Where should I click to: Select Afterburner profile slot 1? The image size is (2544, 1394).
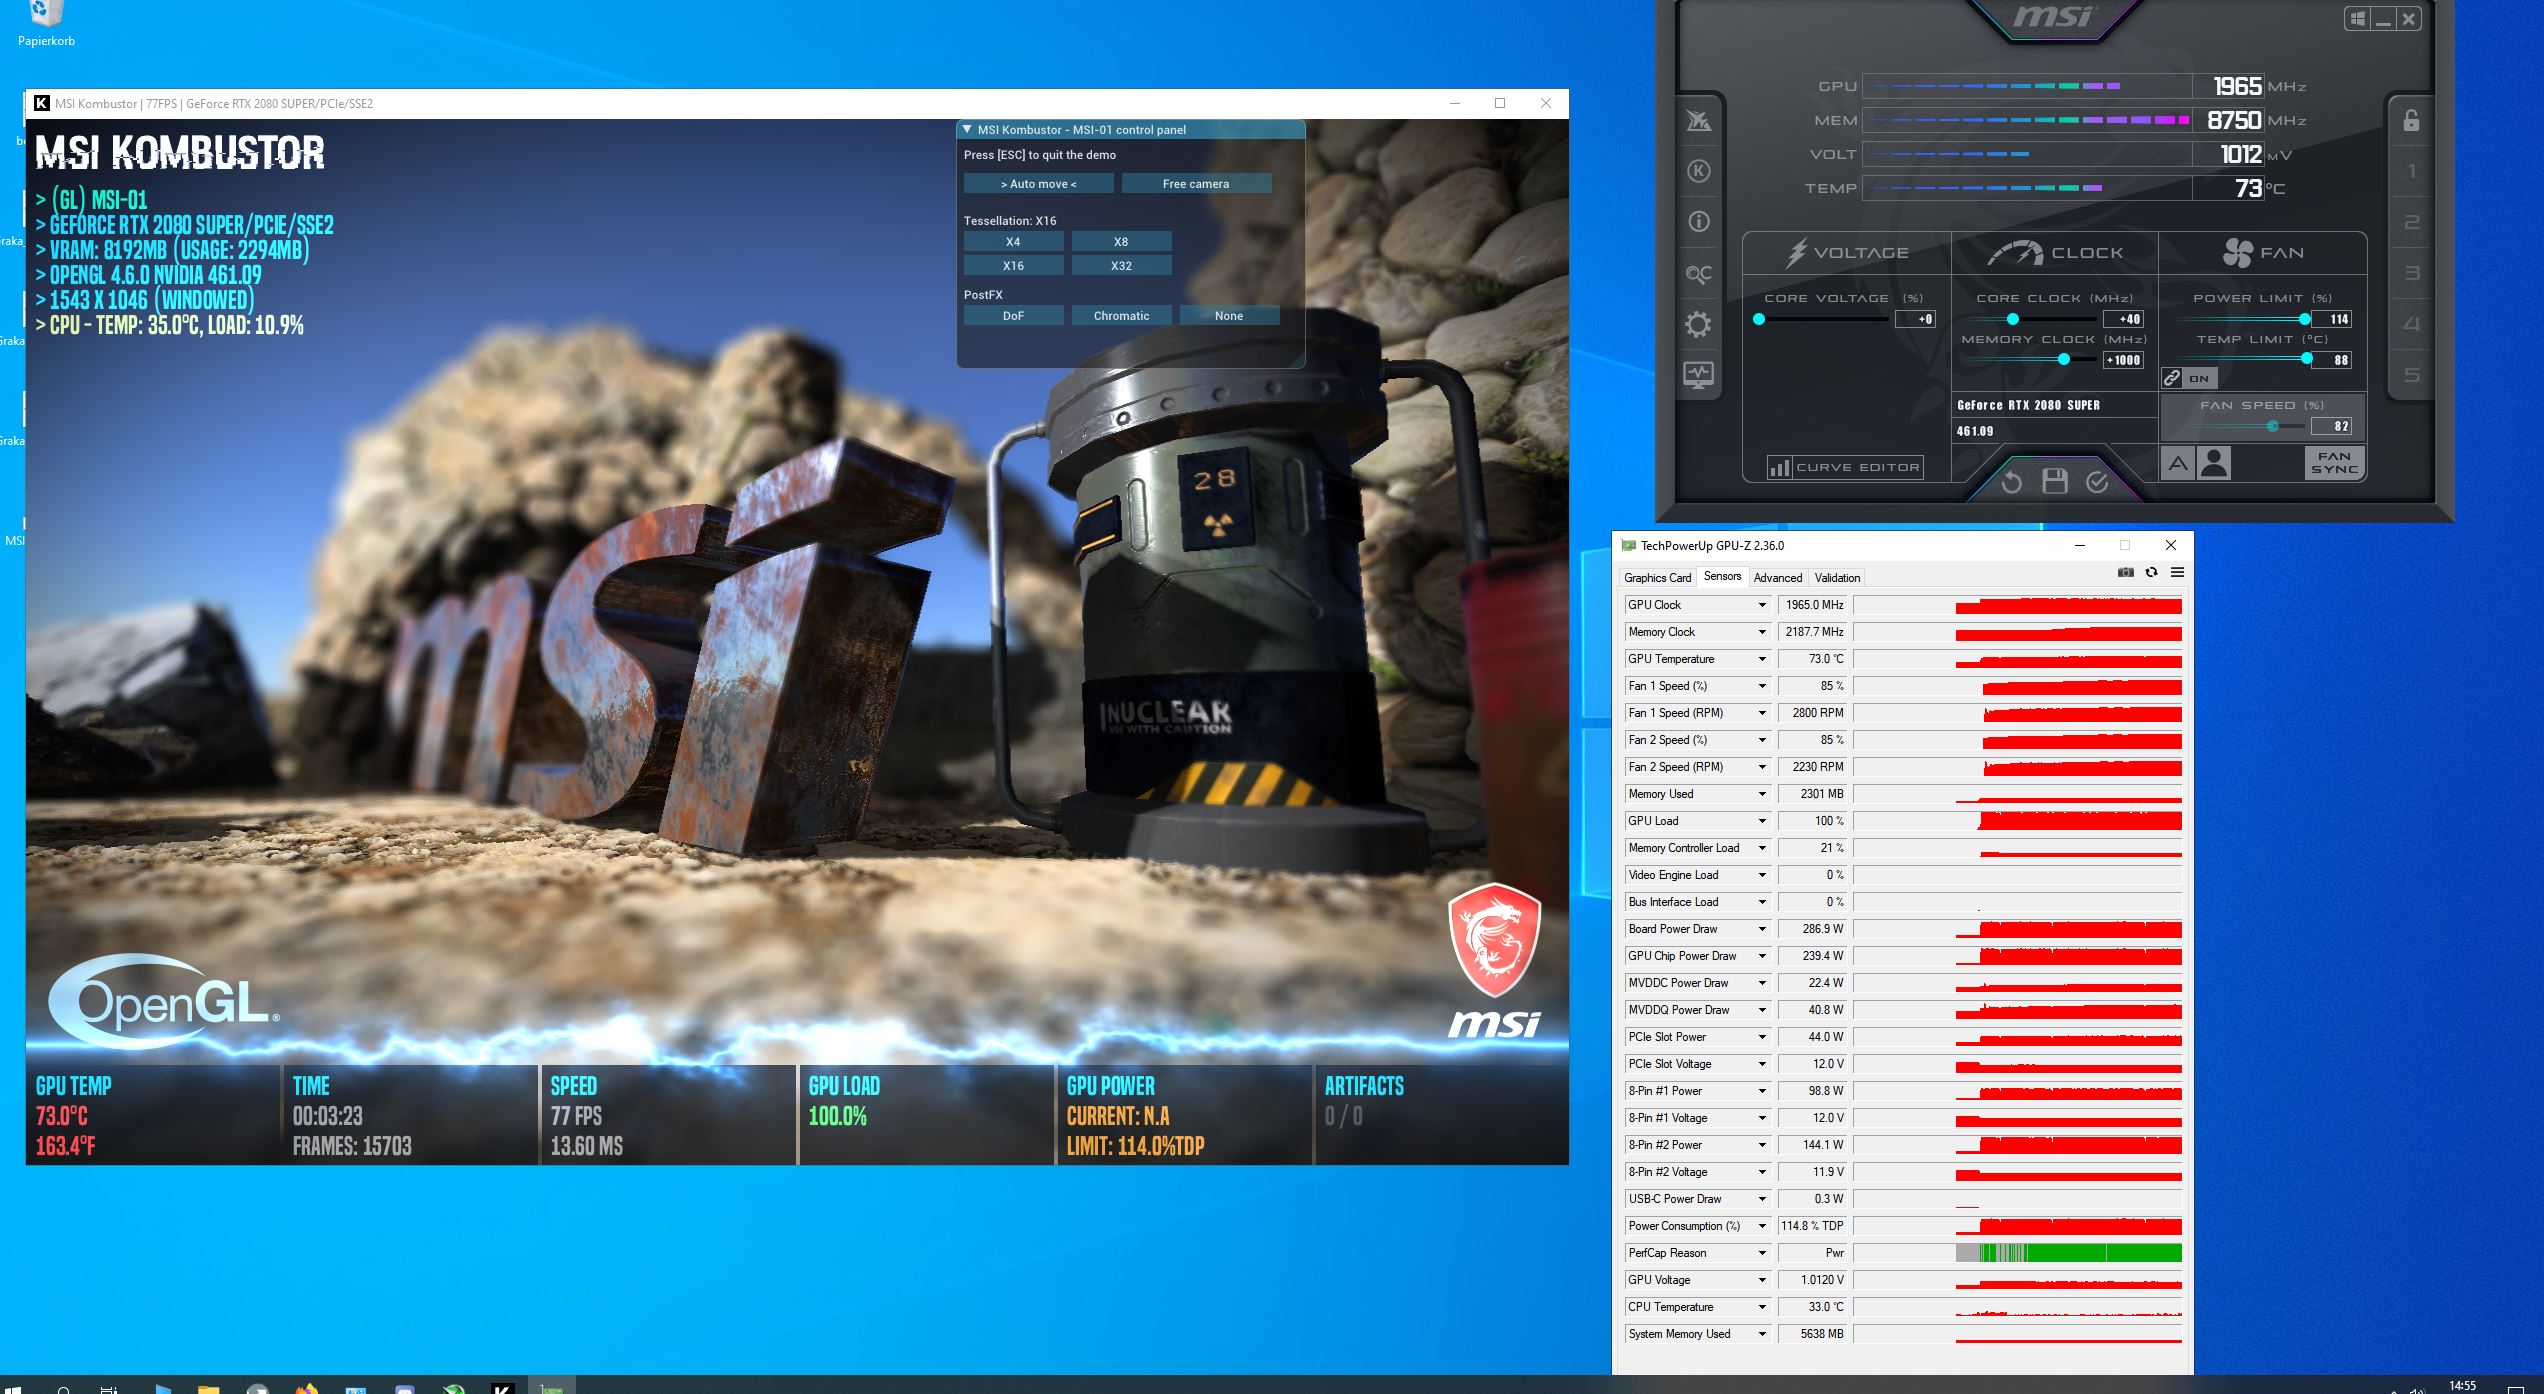pos(2411,171)
